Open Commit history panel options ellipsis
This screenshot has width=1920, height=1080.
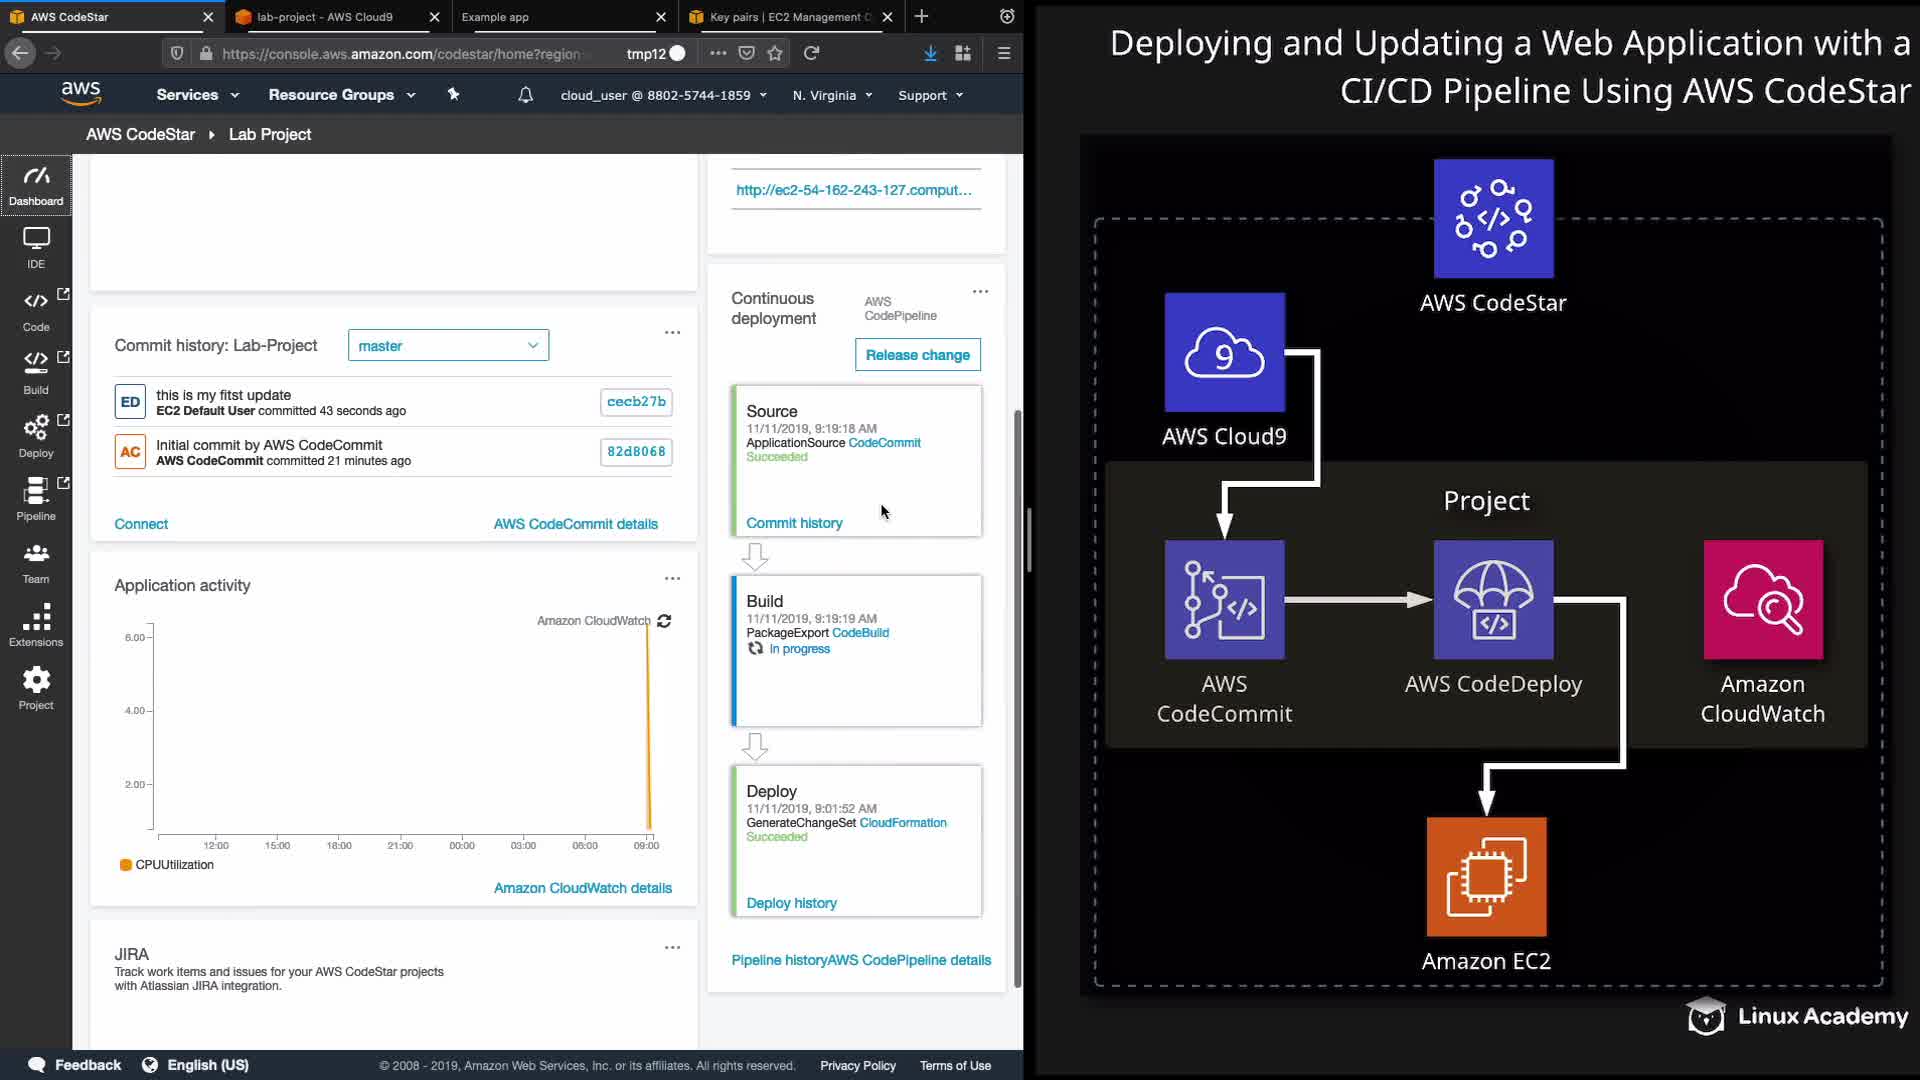pos(672,333)
